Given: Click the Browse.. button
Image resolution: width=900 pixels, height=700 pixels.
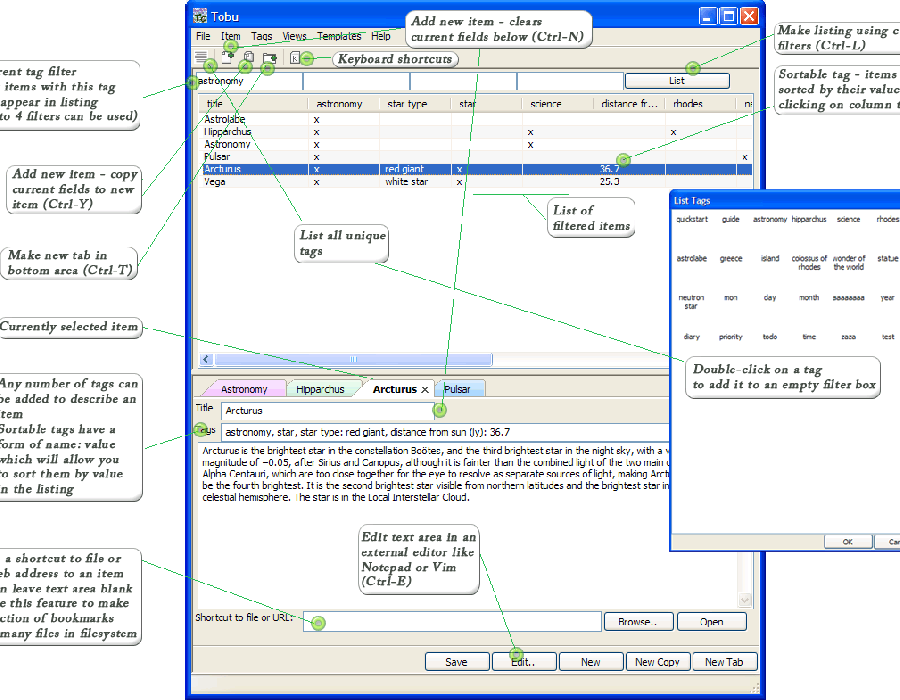Looking at the screenshot, I should point(638,621).
